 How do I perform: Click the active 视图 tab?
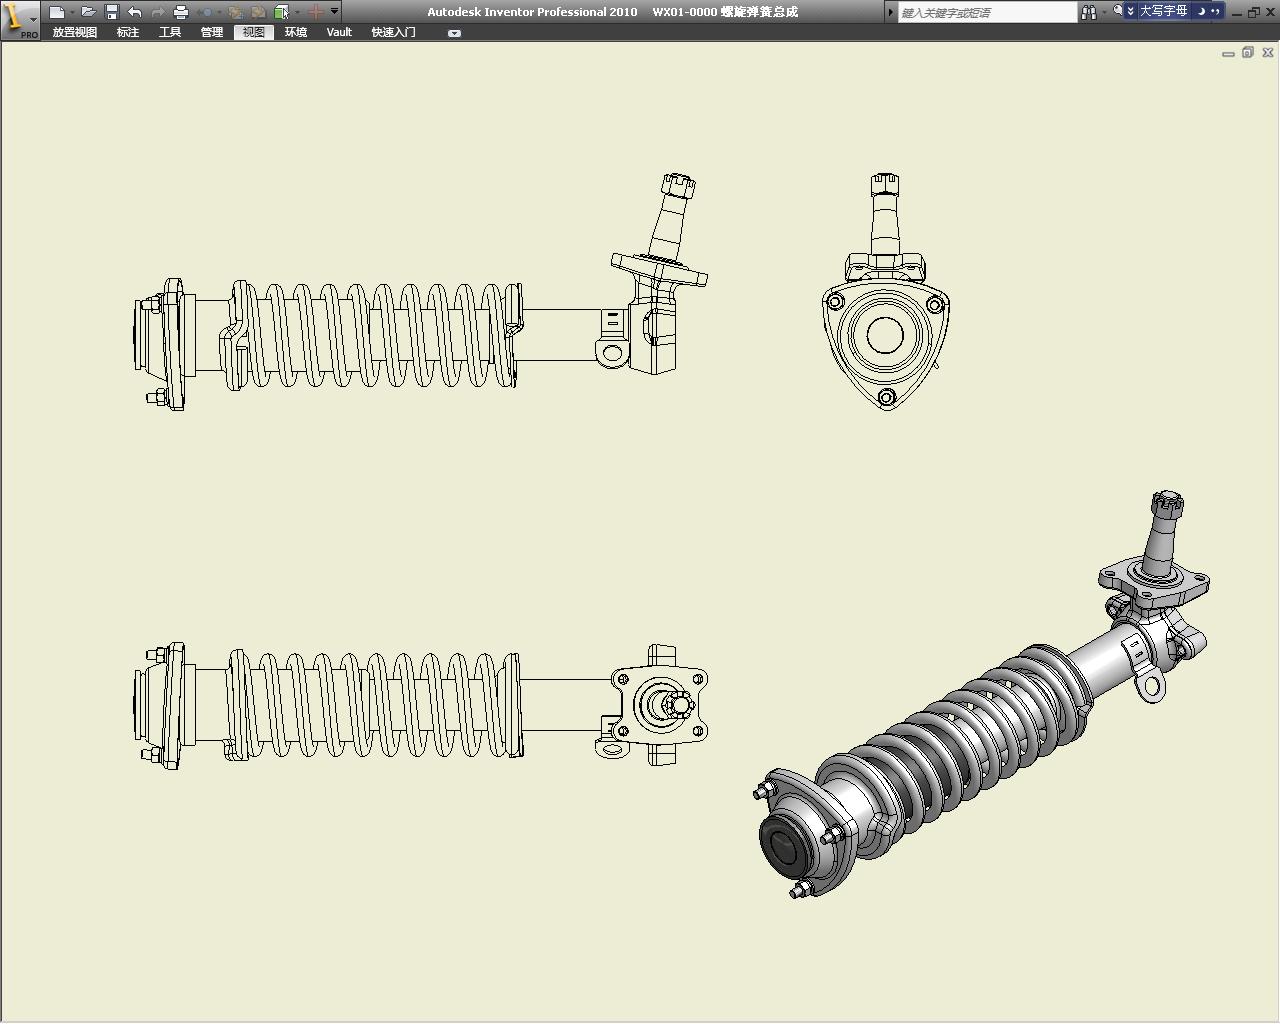point(254,32)
